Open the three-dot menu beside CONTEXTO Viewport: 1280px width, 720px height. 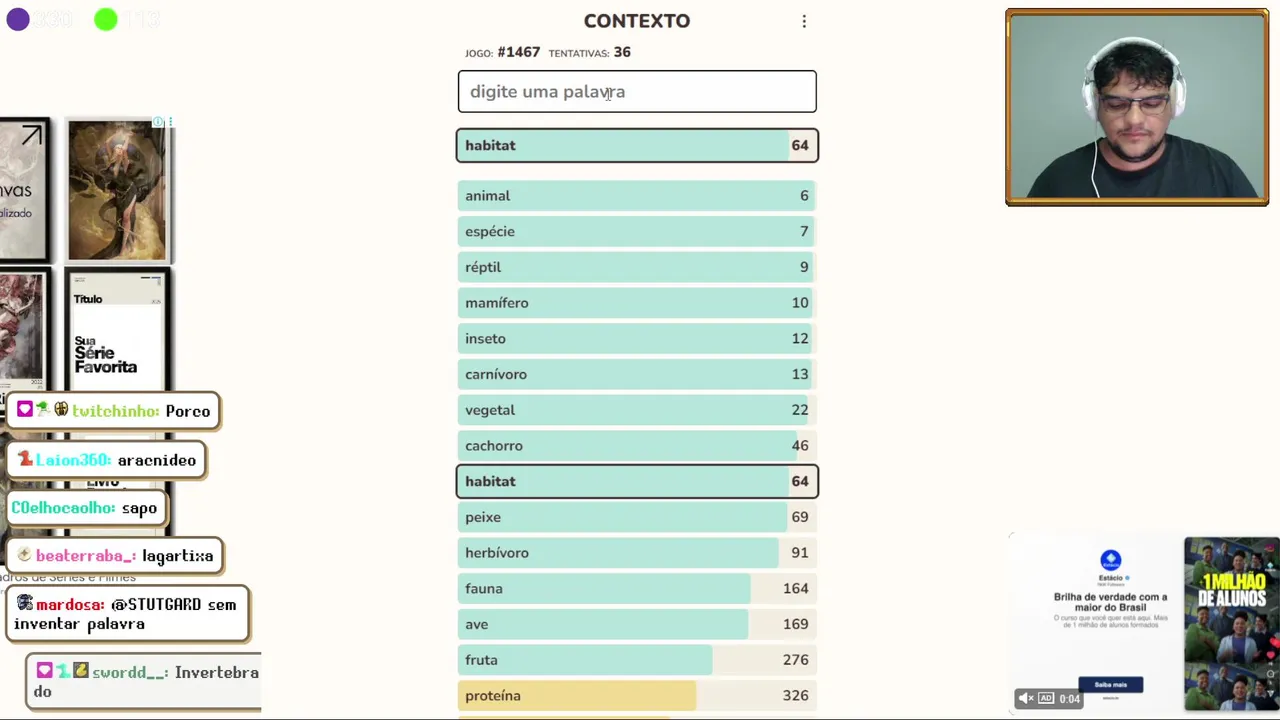point(804,21)
